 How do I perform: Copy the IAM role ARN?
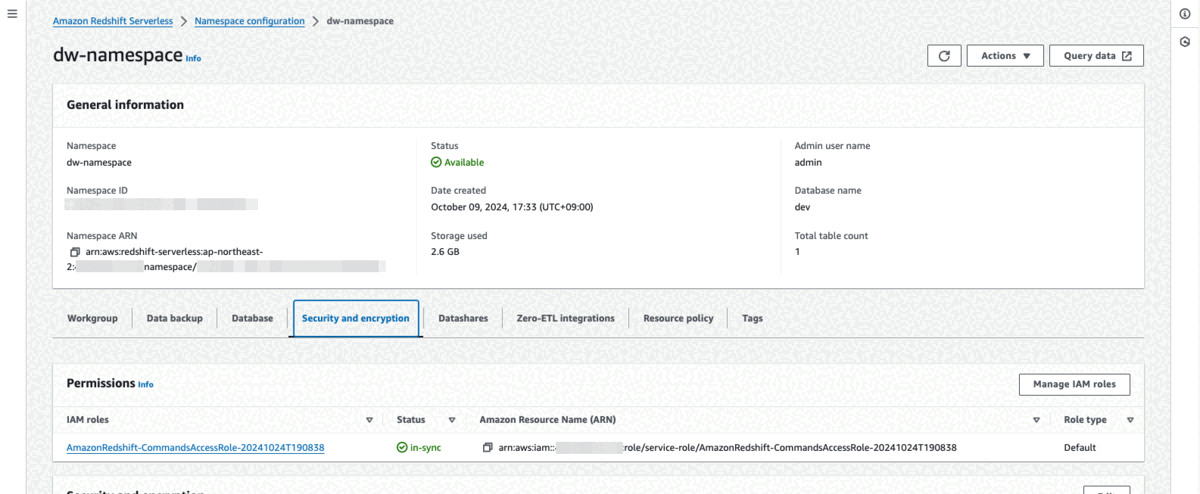[x=487, y=448]
